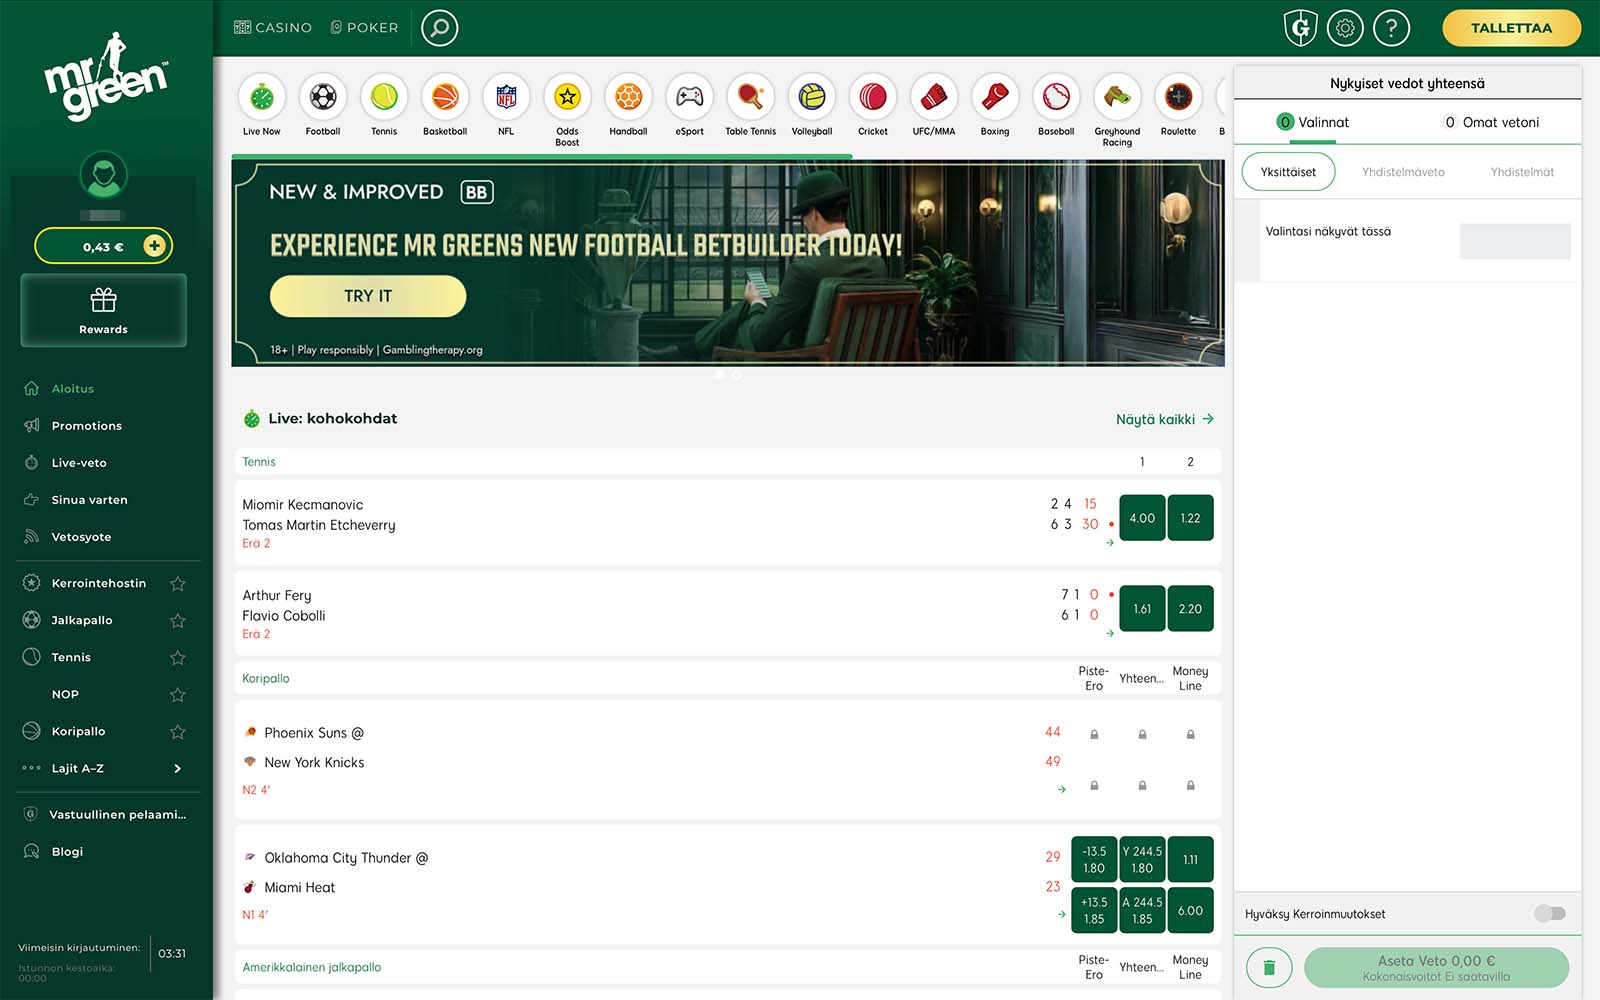Screen dimensions: 1600x1000
Task: Expand the Lajit A–Z list
Action: (177, 769)
